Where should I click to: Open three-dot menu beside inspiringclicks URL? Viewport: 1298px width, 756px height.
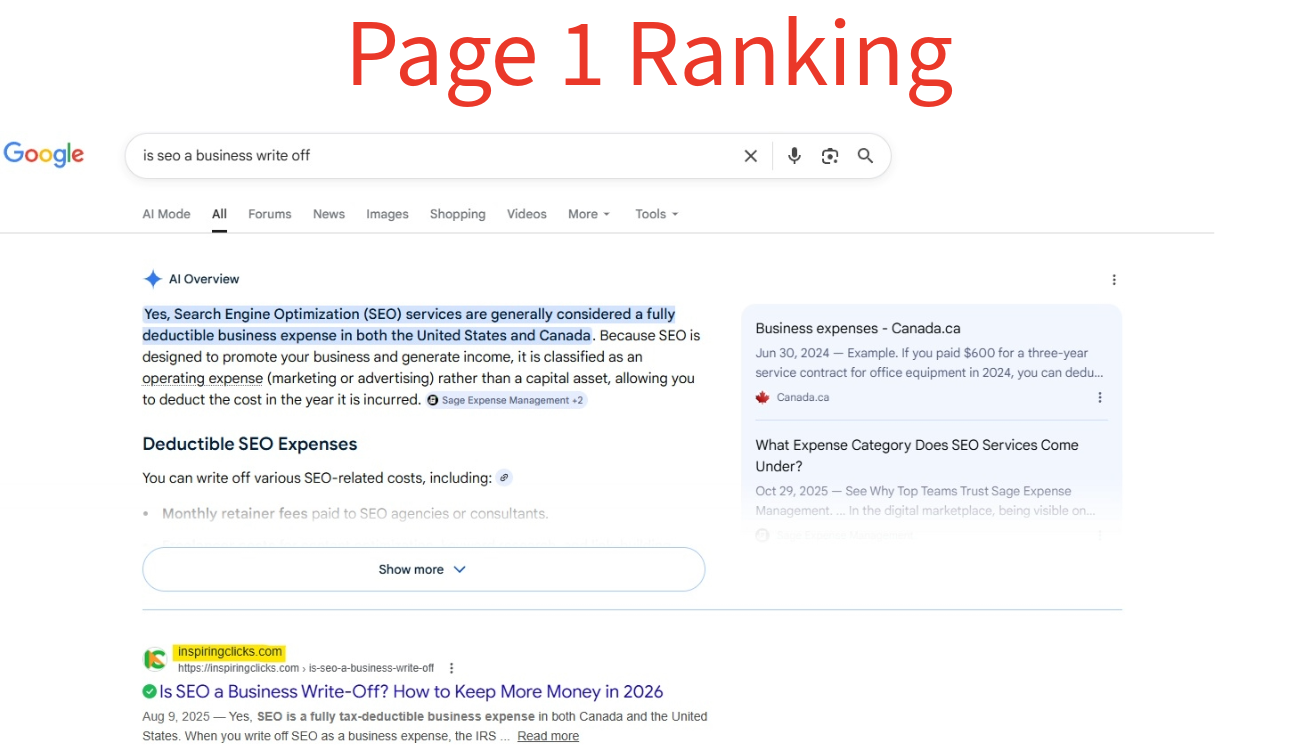click(x=451, y=668)
